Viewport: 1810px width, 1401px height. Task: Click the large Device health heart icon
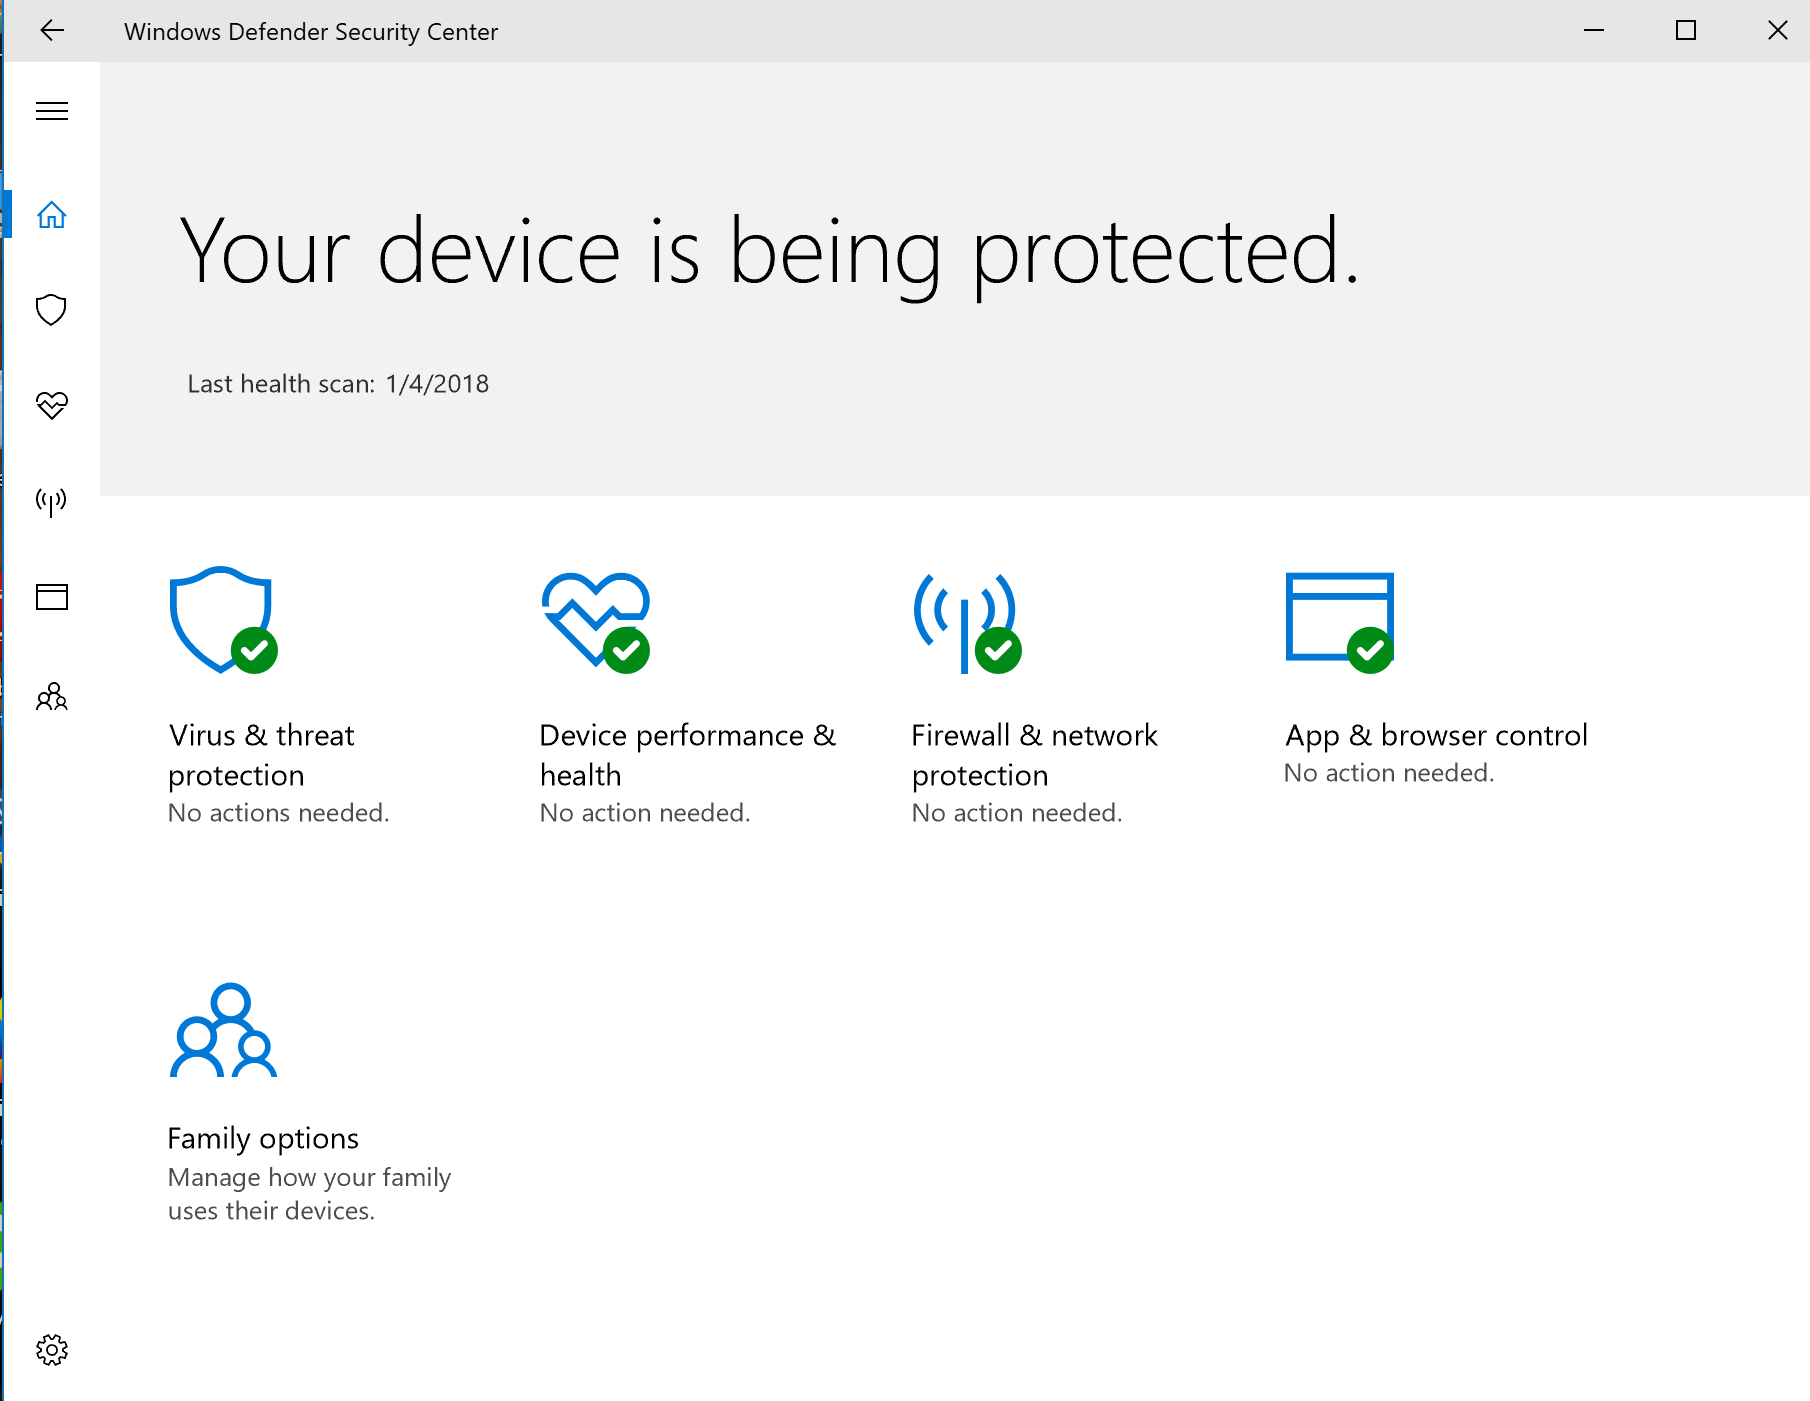(x=595, y=620)
